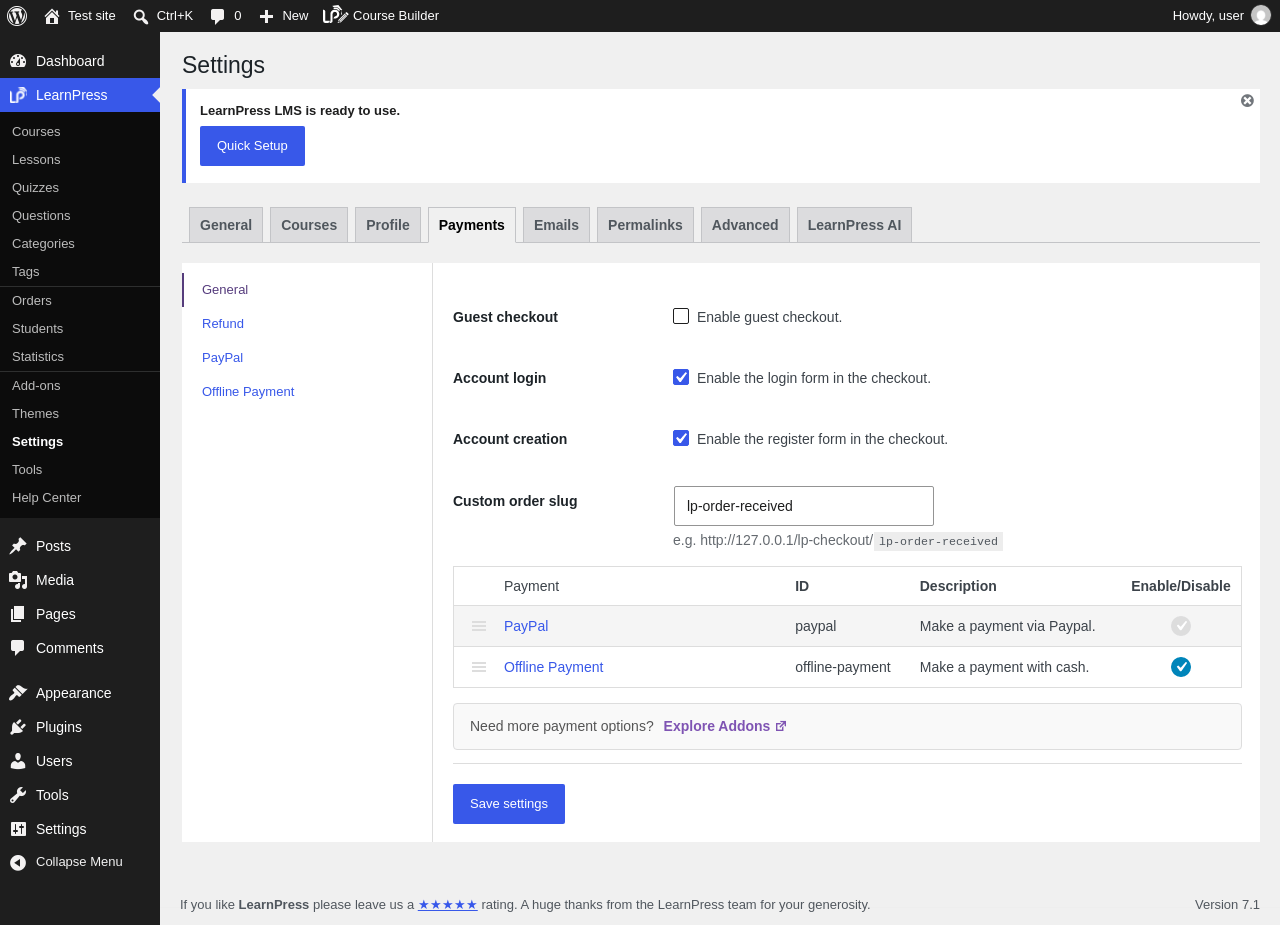The height and width of the screenshot is (925, 1280).
Task: Click the five-star rating link
Action: [x=448, y=904]
